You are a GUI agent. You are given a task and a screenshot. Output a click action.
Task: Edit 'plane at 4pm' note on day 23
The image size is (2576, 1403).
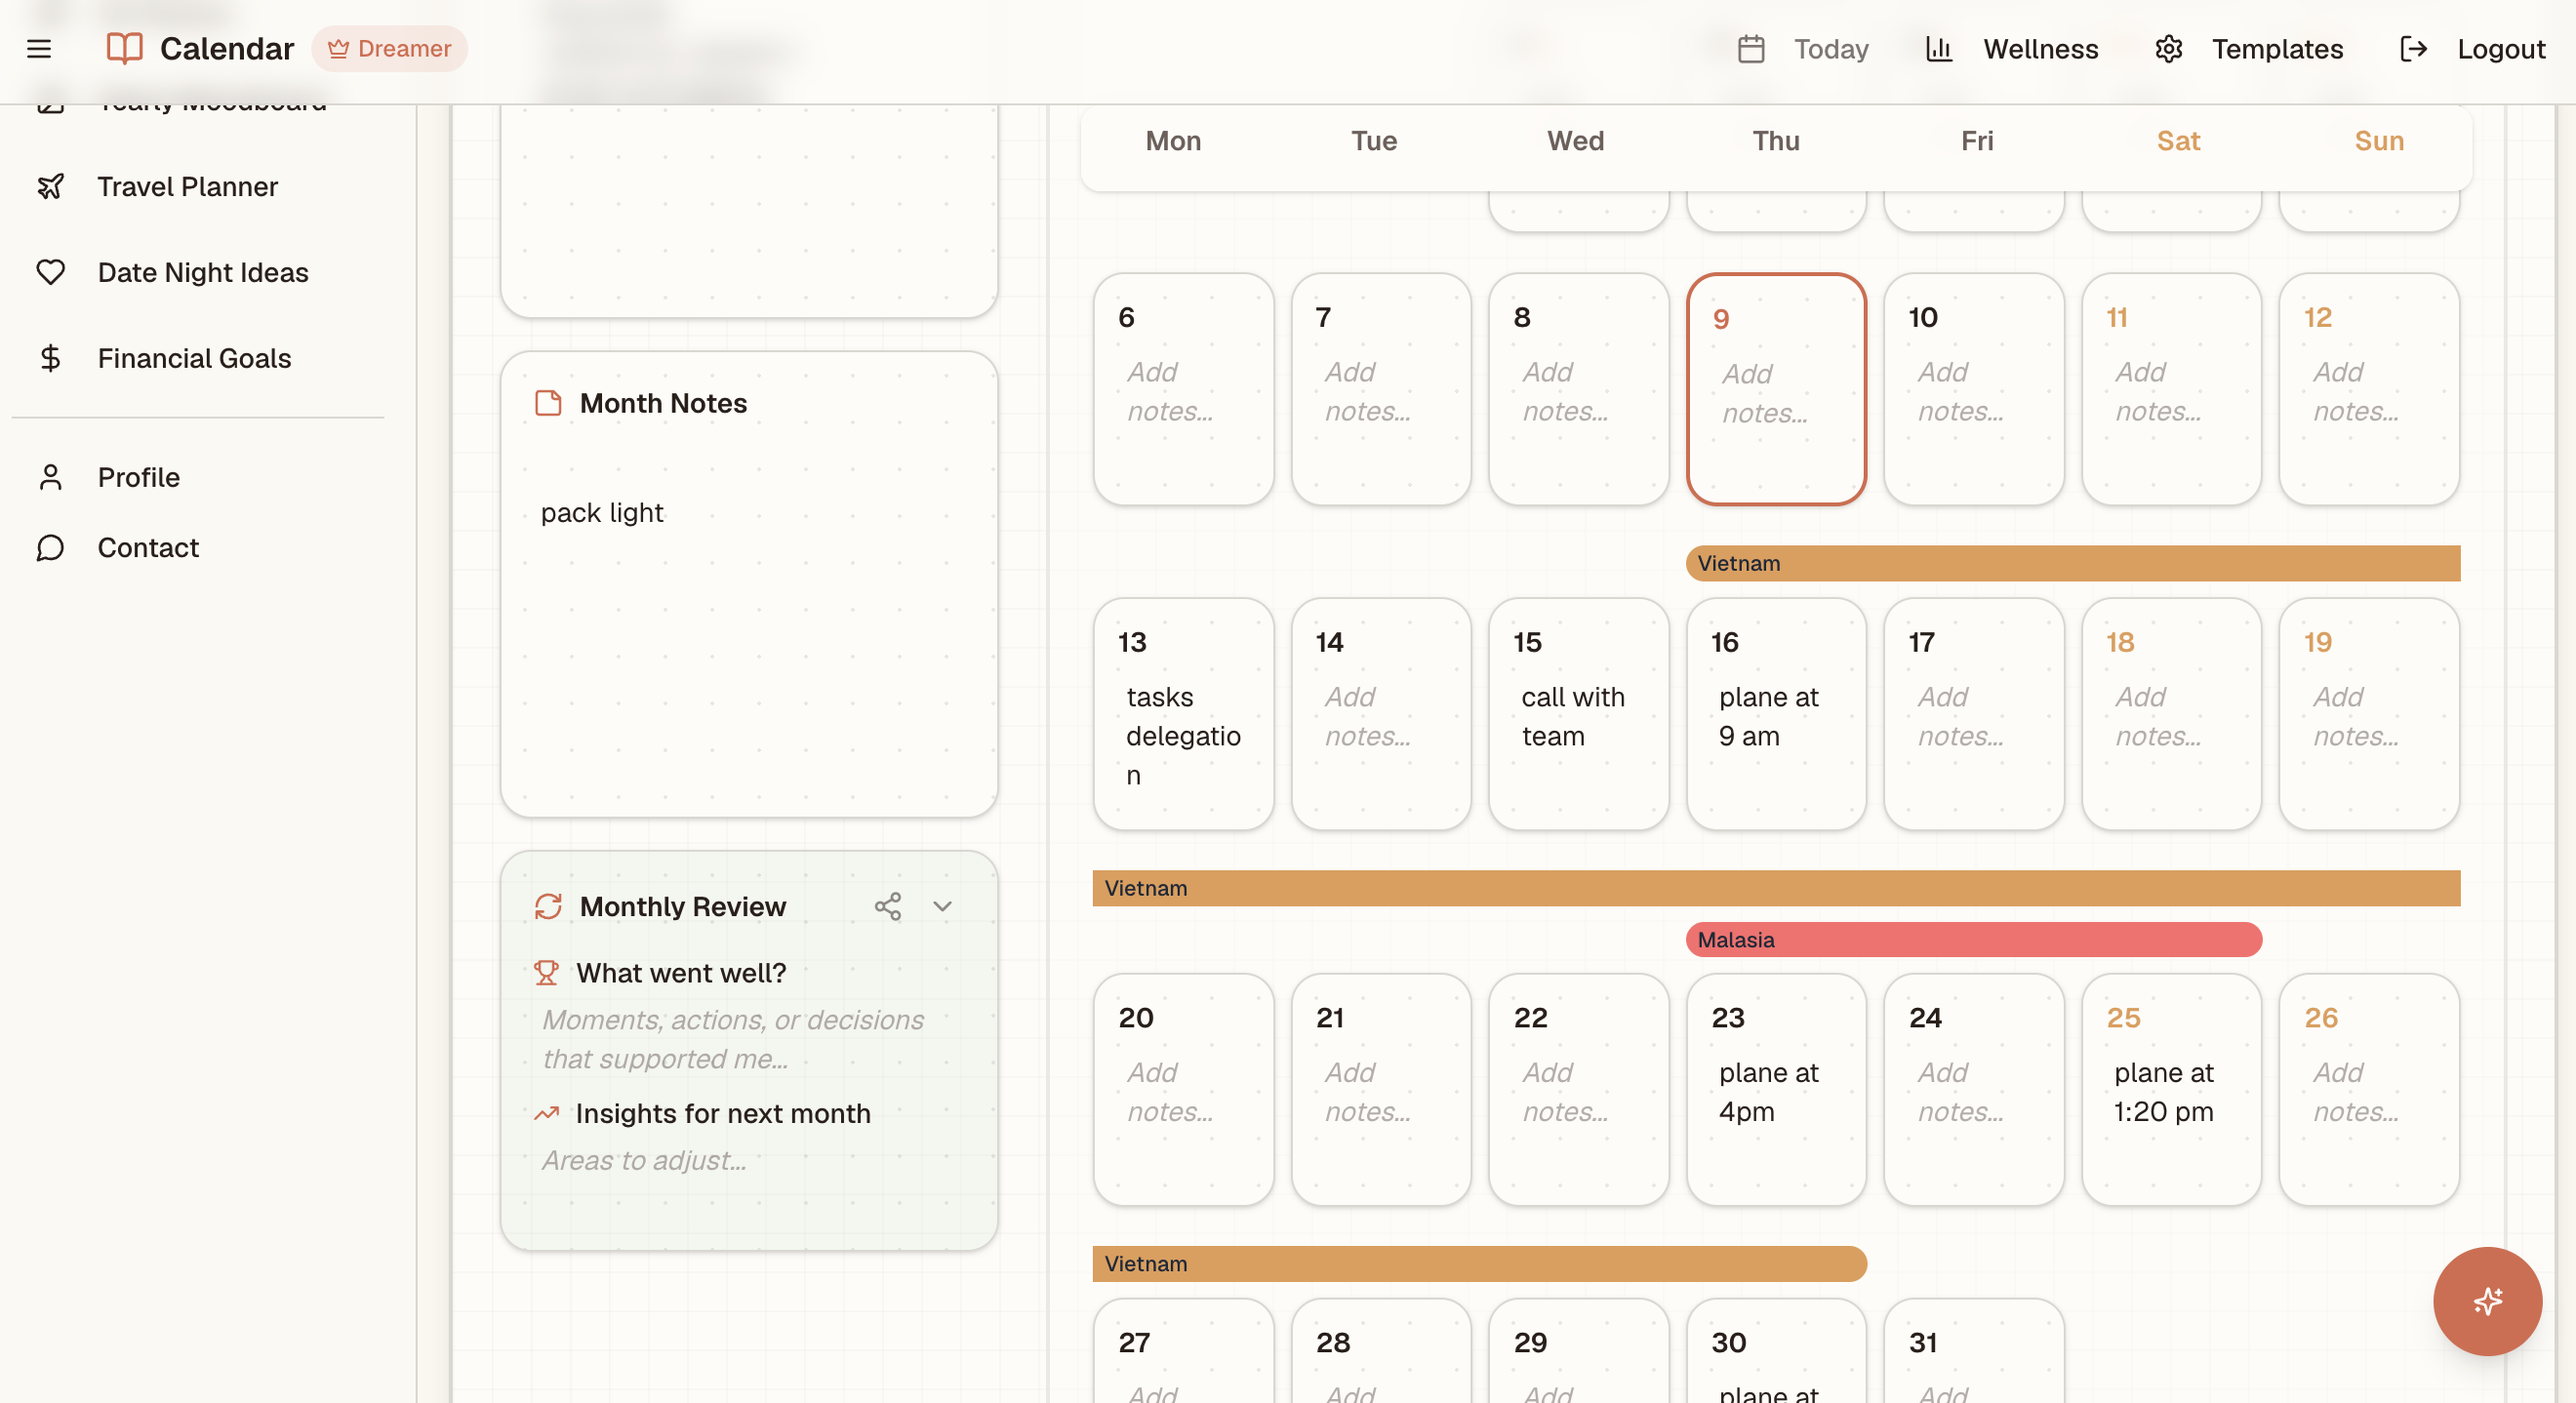[x=1776, y=1092]
